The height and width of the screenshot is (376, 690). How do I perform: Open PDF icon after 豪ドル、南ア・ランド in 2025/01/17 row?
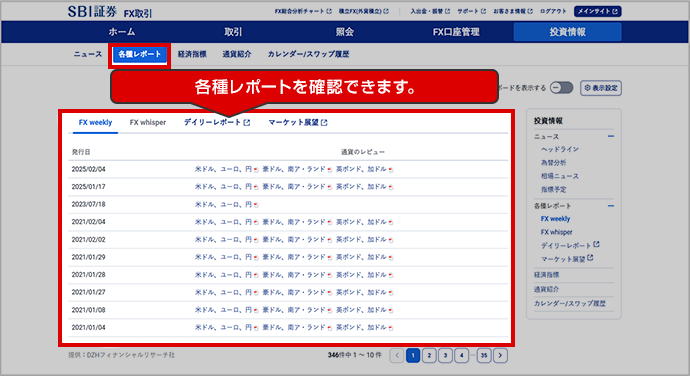pyautogui.click(x=330, y=187)
